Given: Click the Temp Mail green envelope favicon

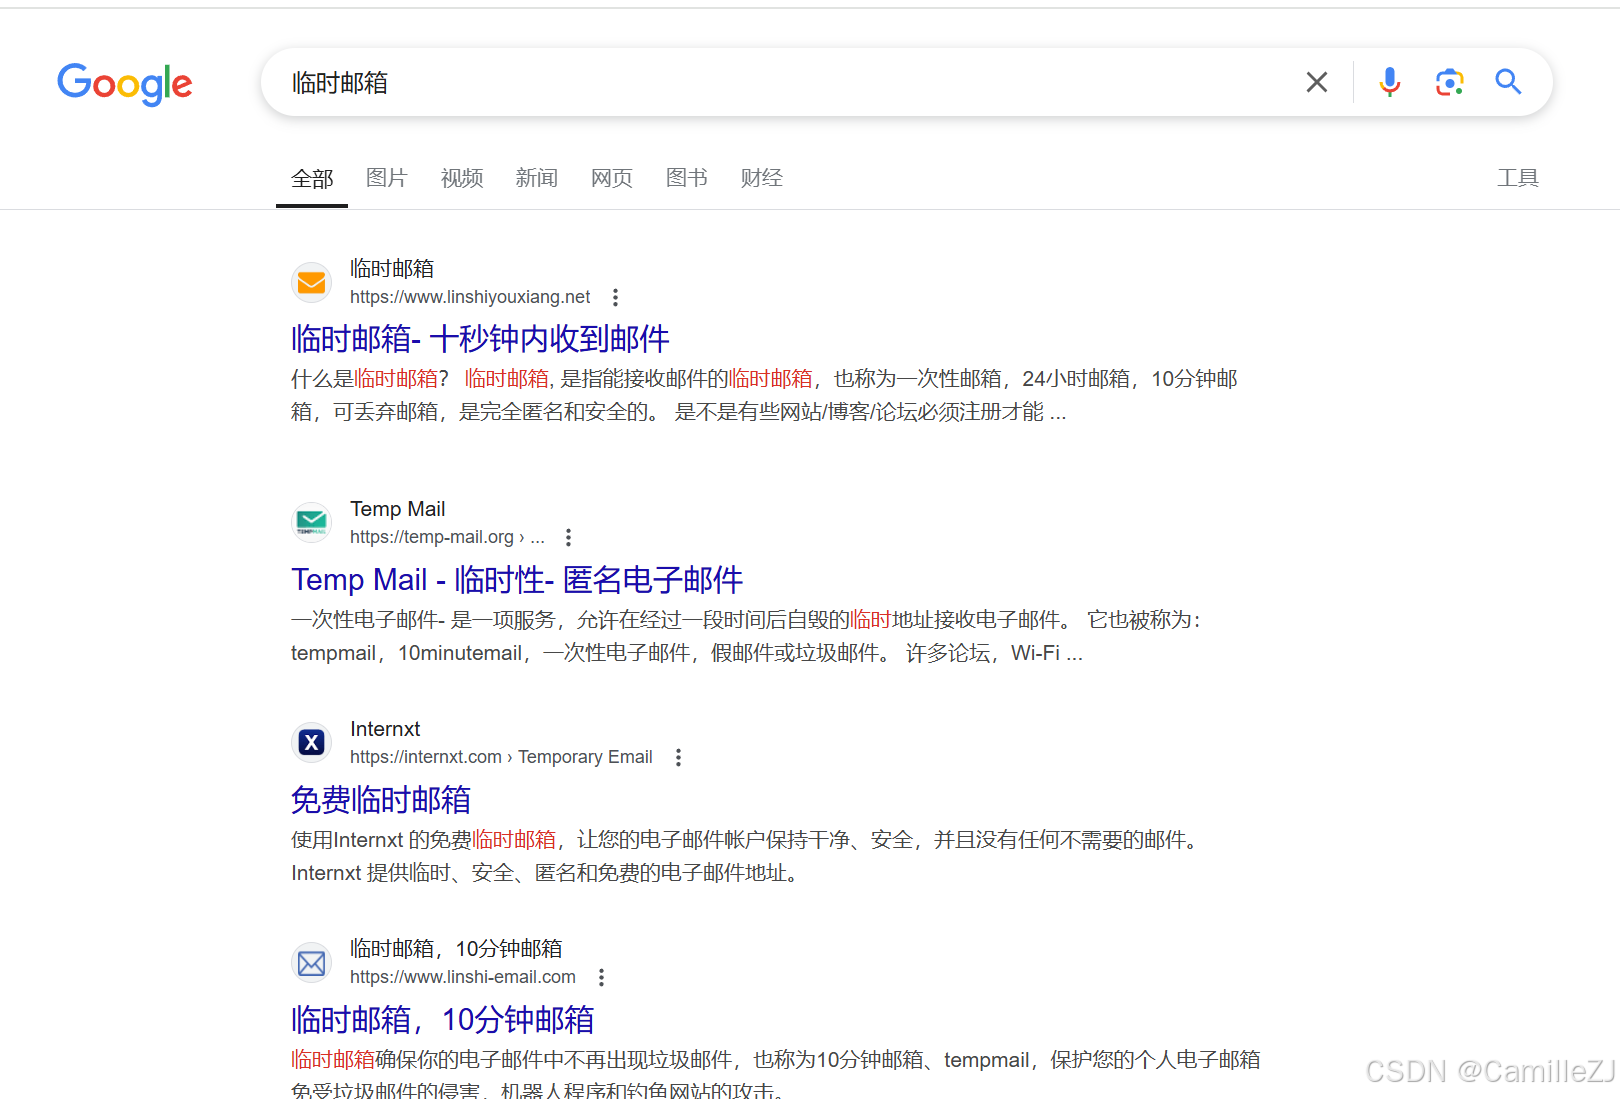Looking at the screenshot, I should point(312,522).
